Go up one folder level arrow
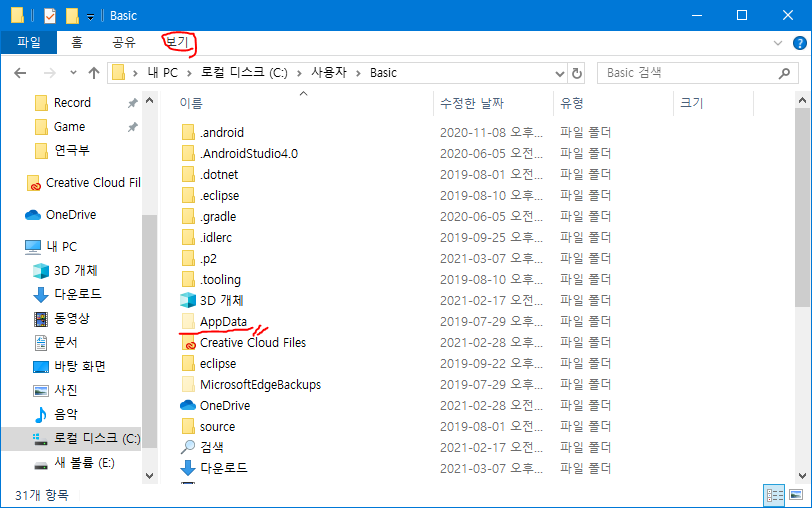The image size is (812, 508). (x=94, y=73)
